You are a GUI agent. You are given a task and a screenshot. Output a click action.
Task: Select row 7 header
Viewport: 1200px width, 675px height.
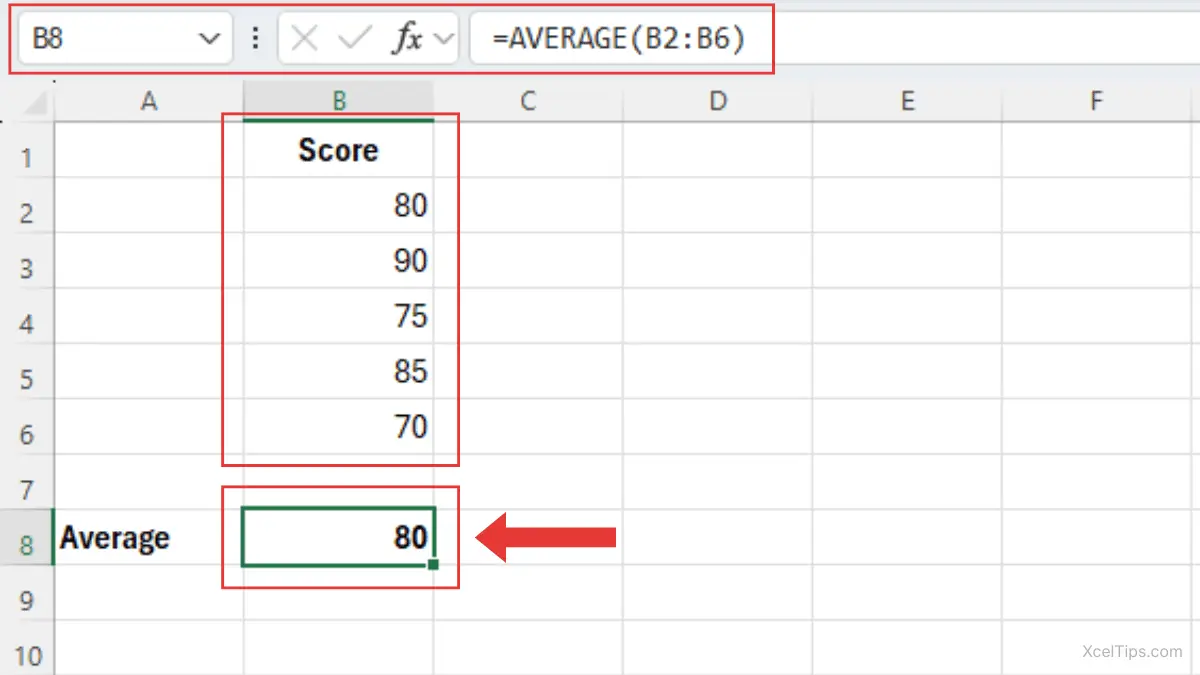point(29,489)
